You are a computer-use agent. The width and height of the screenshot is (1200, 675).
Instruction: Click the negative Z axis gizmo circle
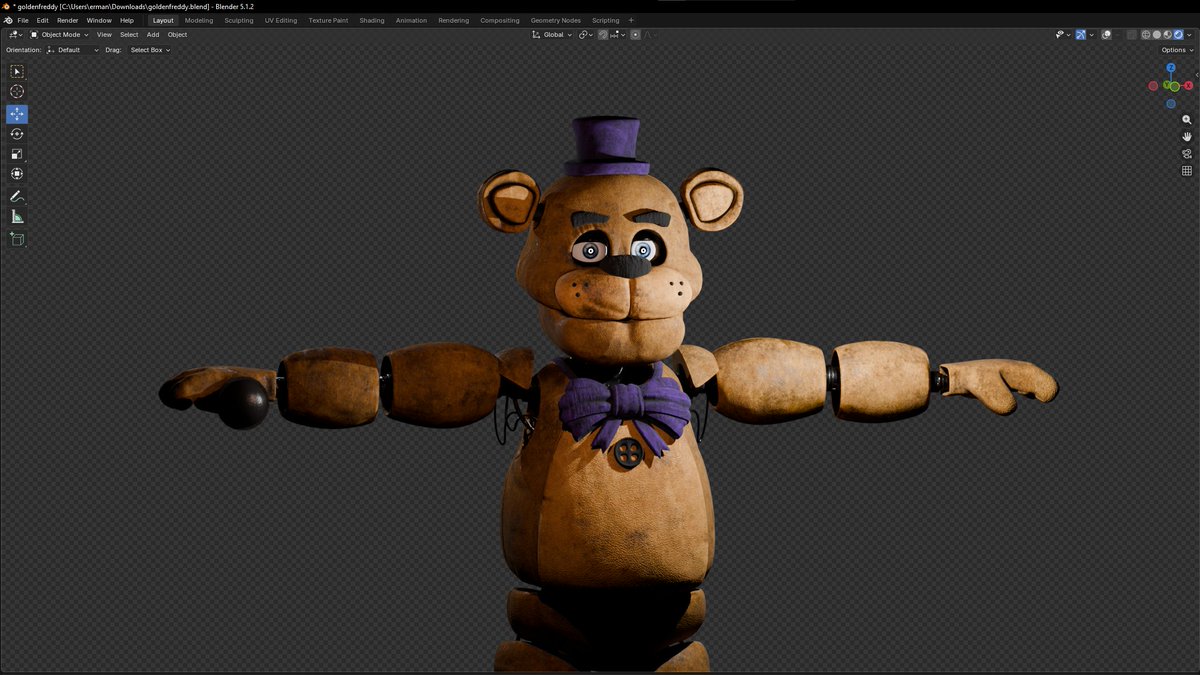pos(1171,103)
